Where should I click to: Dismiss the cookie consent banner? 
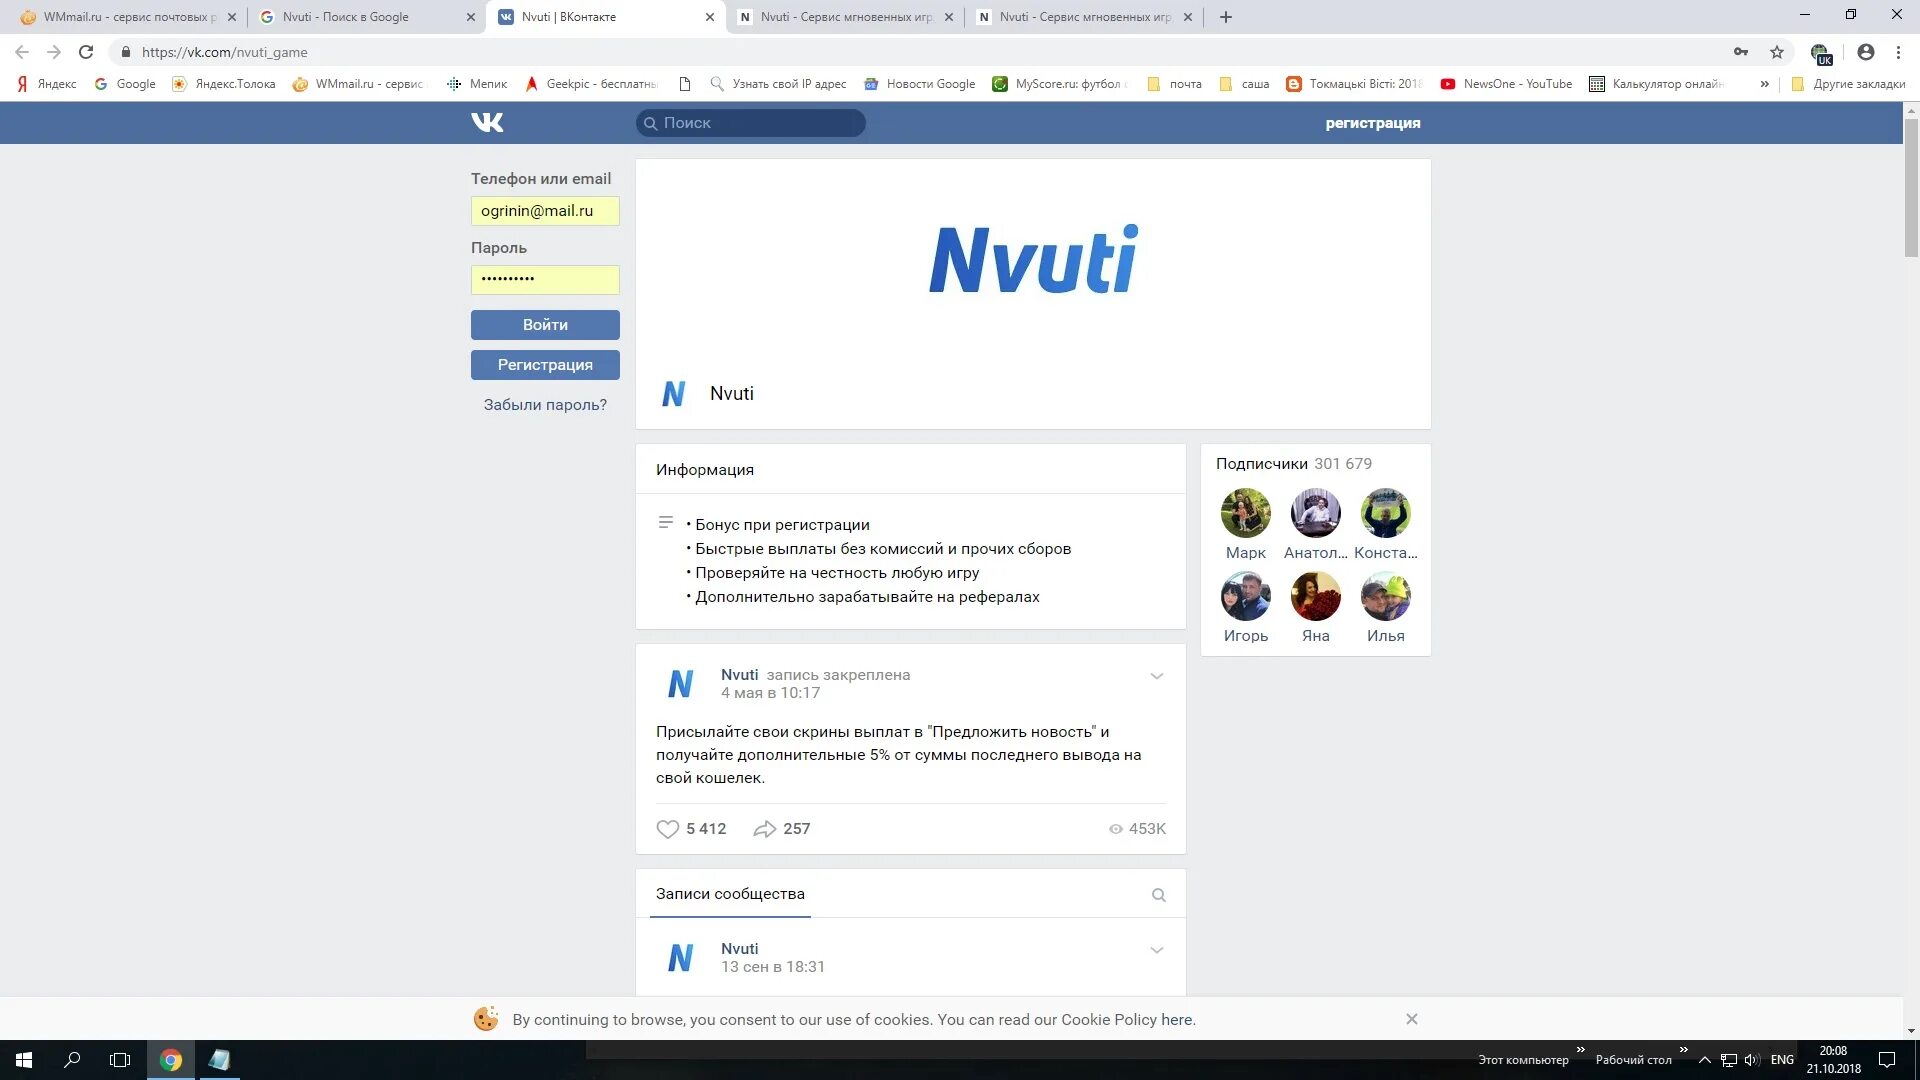click(1411, 1019)
